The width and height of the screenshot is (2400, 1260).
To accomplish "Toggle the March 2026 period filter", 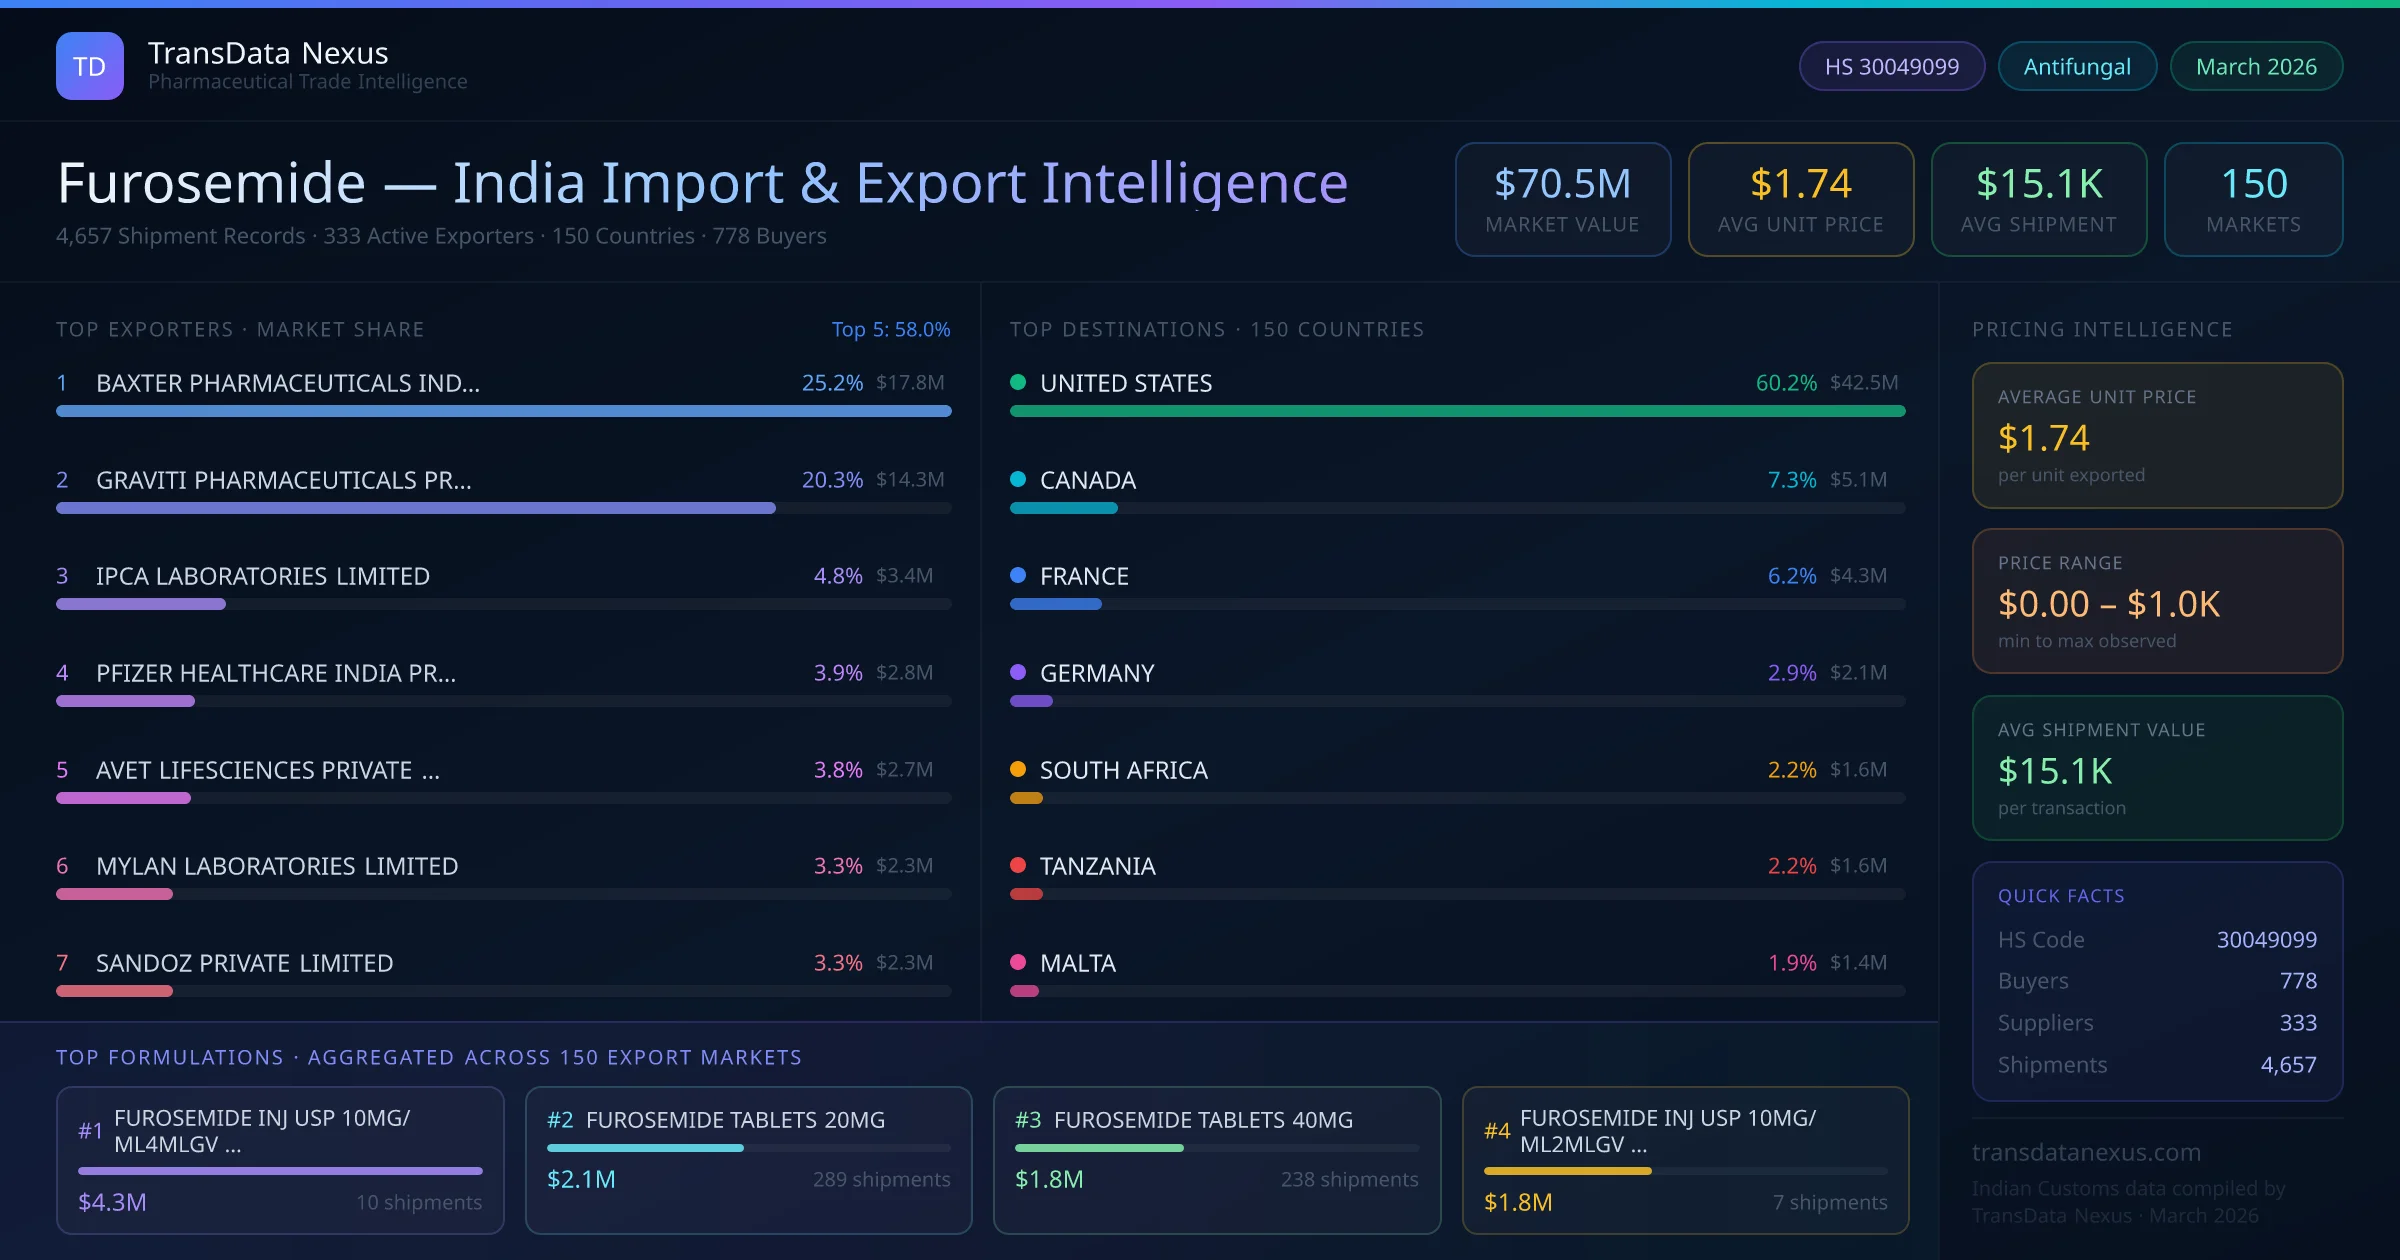I will [2256, 66].
